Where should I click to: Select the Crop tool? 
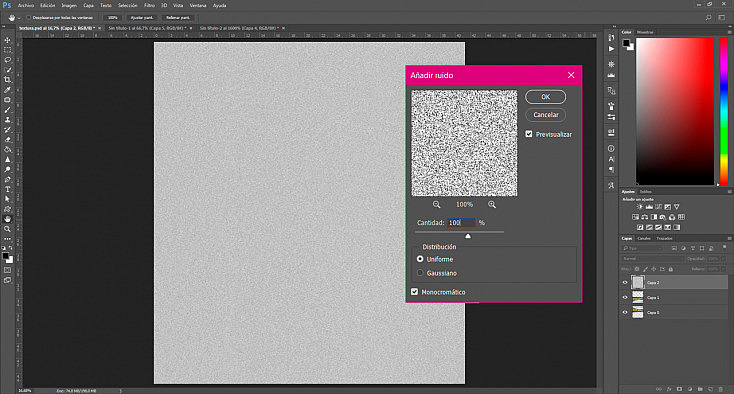click(x=7, y=80)
